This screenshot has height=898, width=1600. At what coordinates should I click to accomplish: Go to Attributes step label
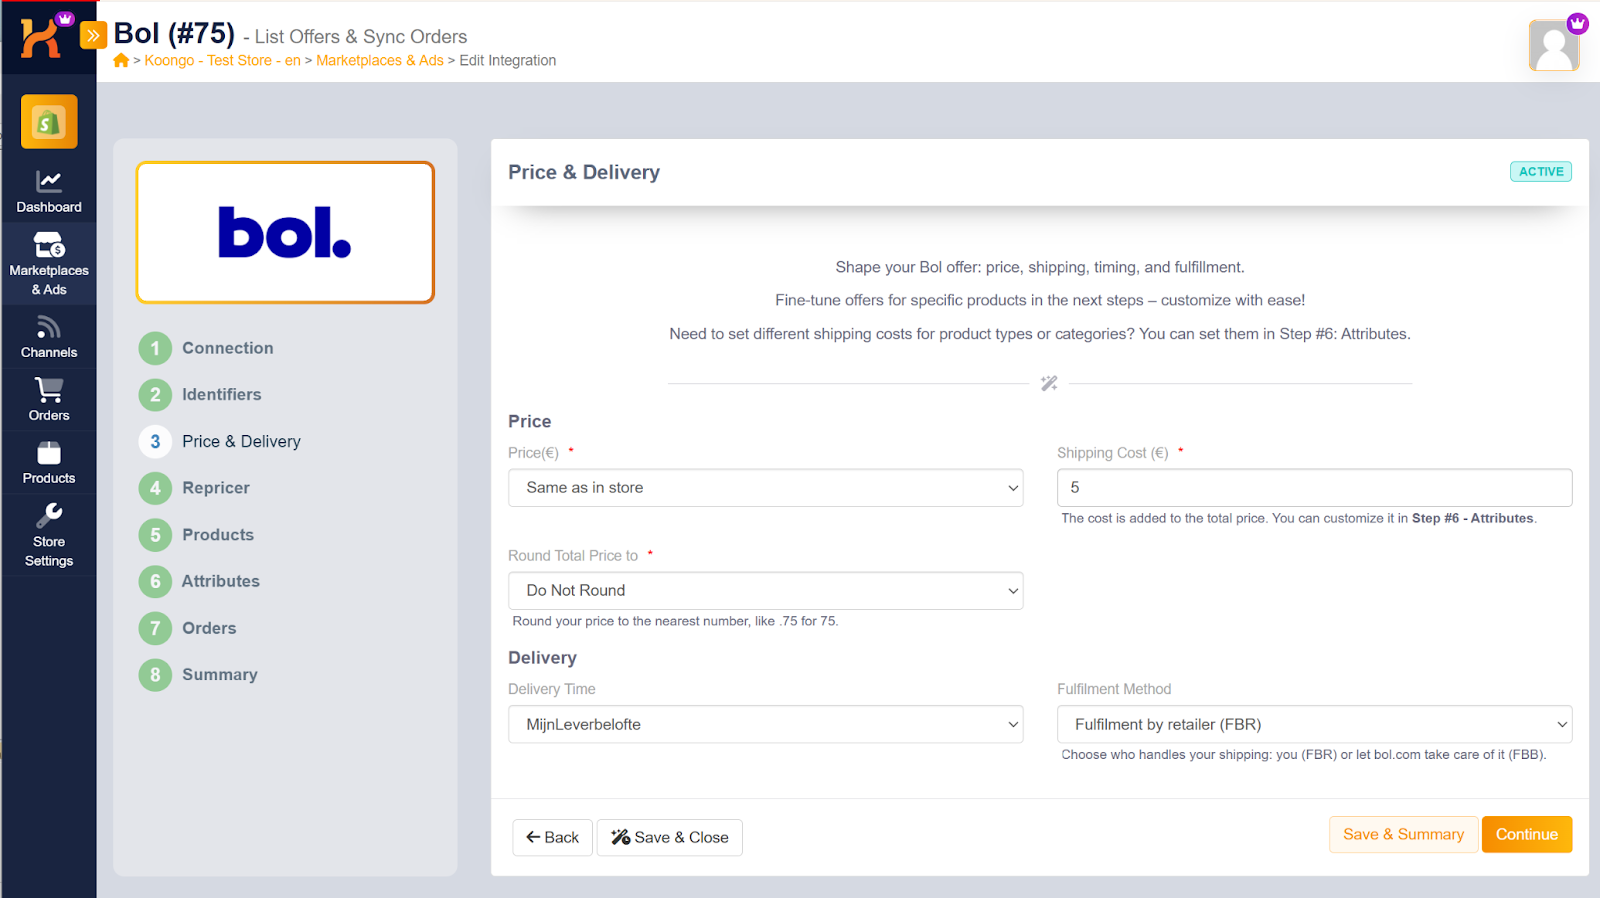(221, 581)
